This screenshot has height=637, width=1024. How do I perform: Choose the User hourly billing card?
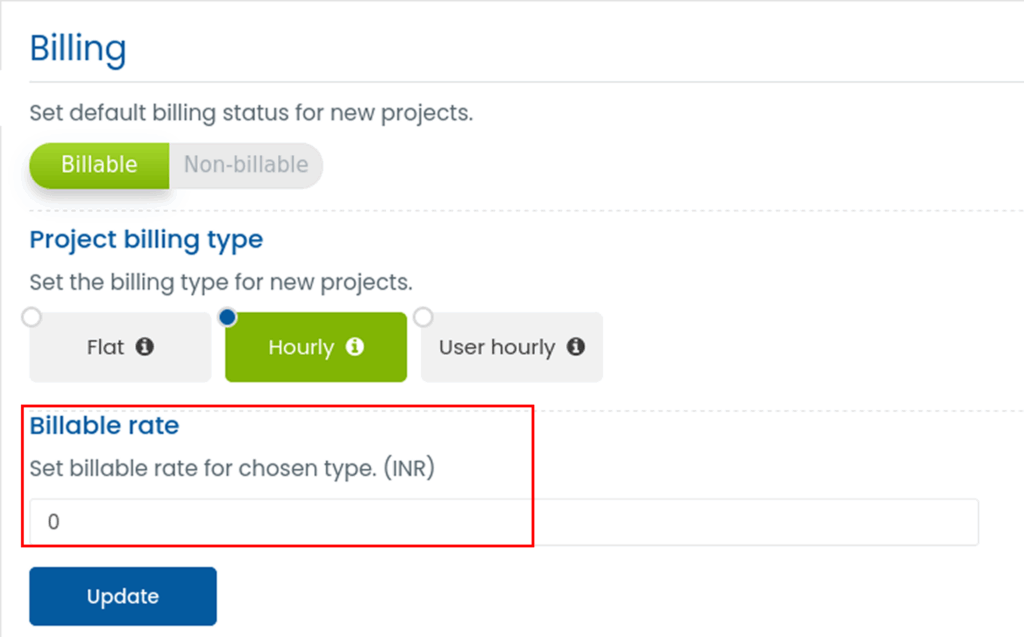(x=497, y=348)
